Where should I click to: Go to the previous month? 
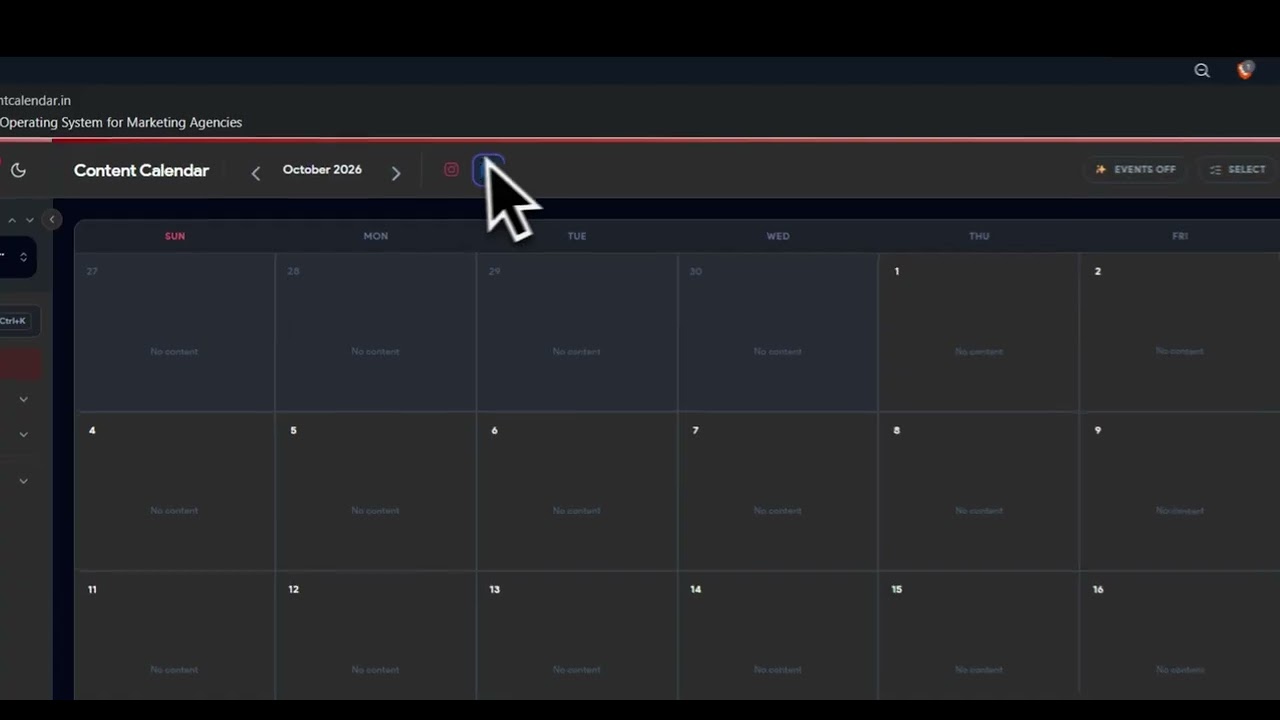point(256,173)
